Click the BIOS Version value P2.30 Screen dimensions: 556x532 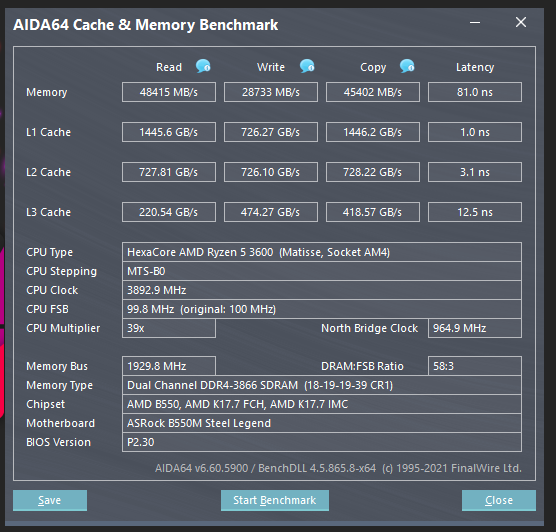322,442
